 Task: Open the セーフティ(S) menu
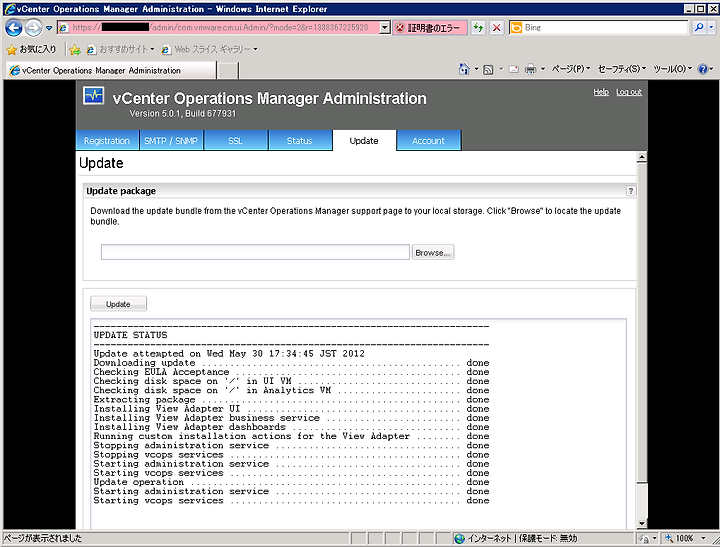pos(622,69)
